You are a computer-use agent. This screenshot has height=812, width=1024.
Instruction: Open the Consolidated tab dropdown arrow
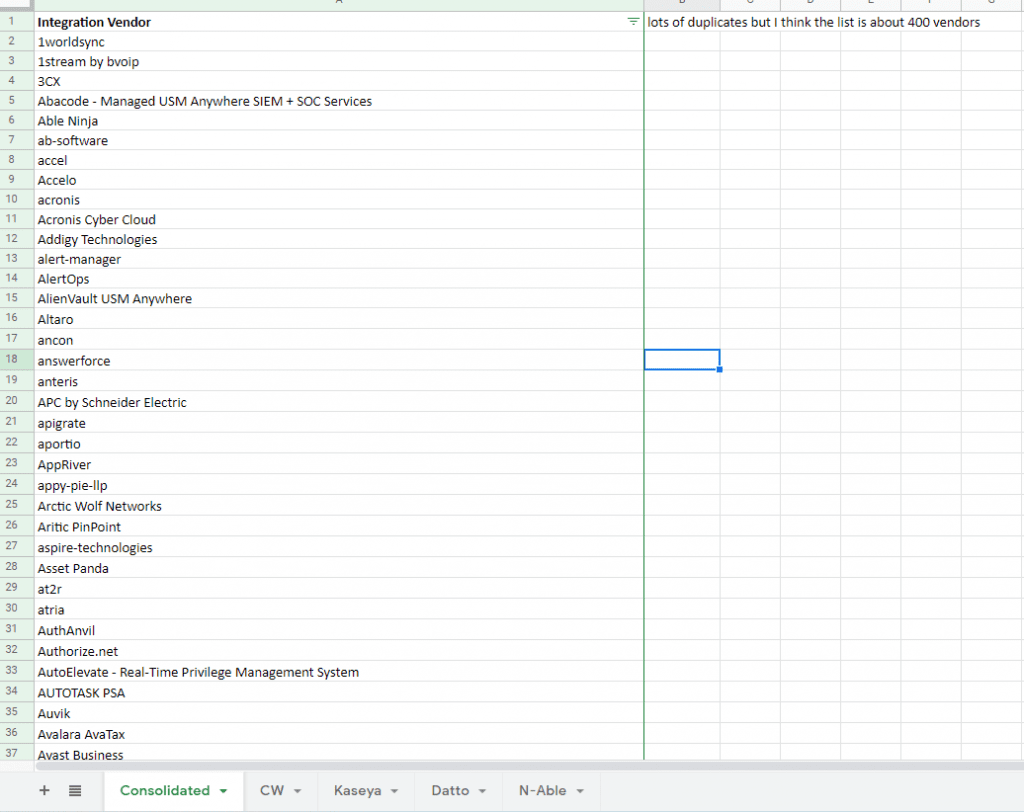point(223,791)
